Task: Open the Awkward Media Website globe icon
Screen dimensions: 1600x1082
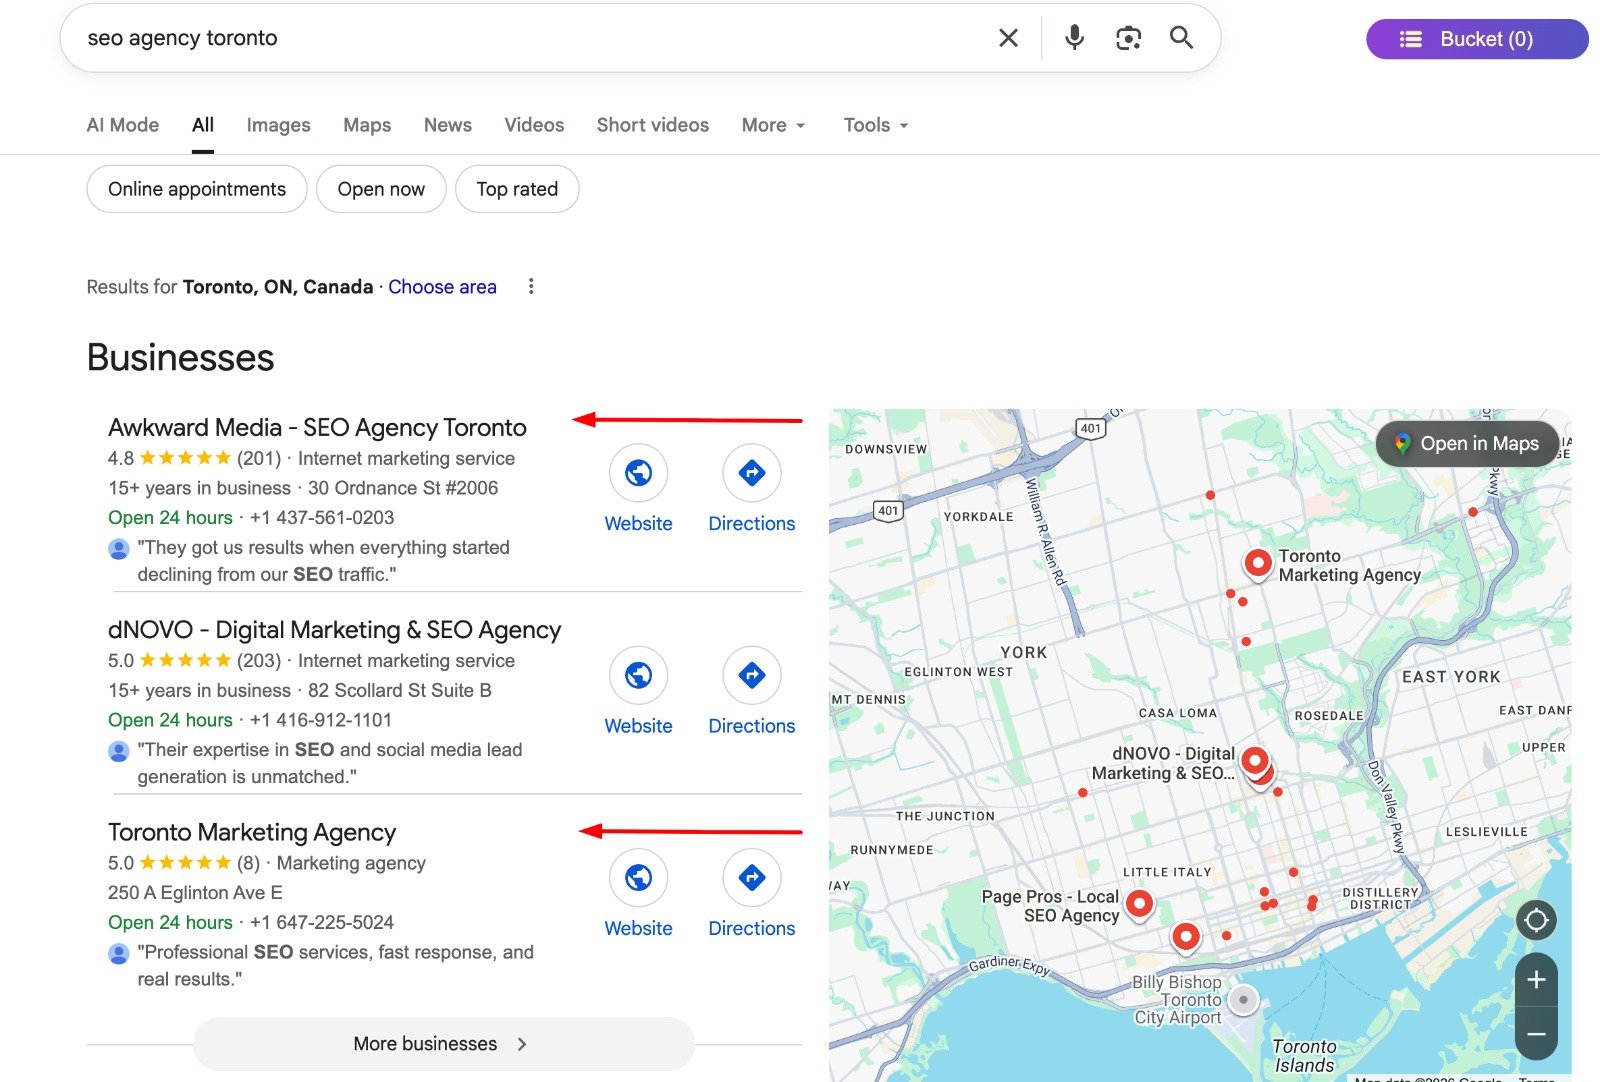Action: (x=638, y=473)
